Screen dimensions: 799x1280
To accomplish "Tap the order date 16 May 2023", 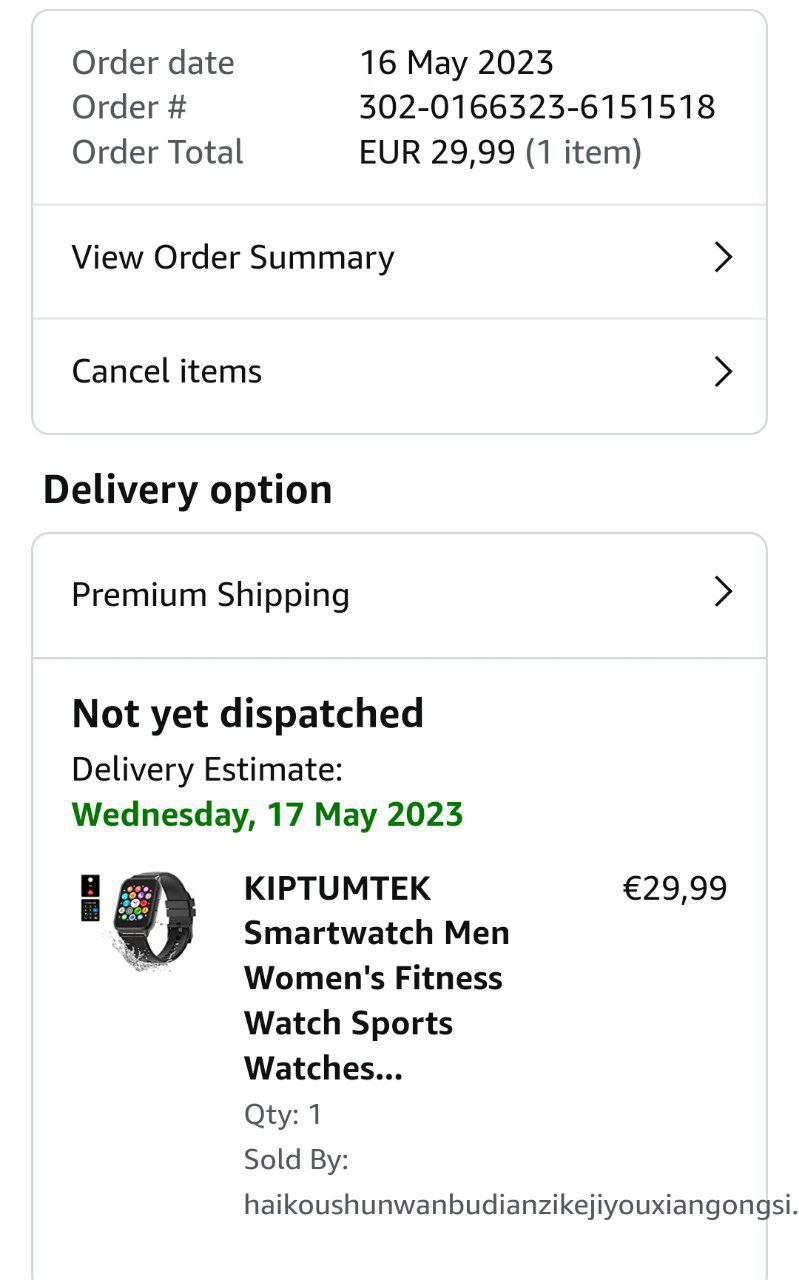I will [x=456, y=63].
